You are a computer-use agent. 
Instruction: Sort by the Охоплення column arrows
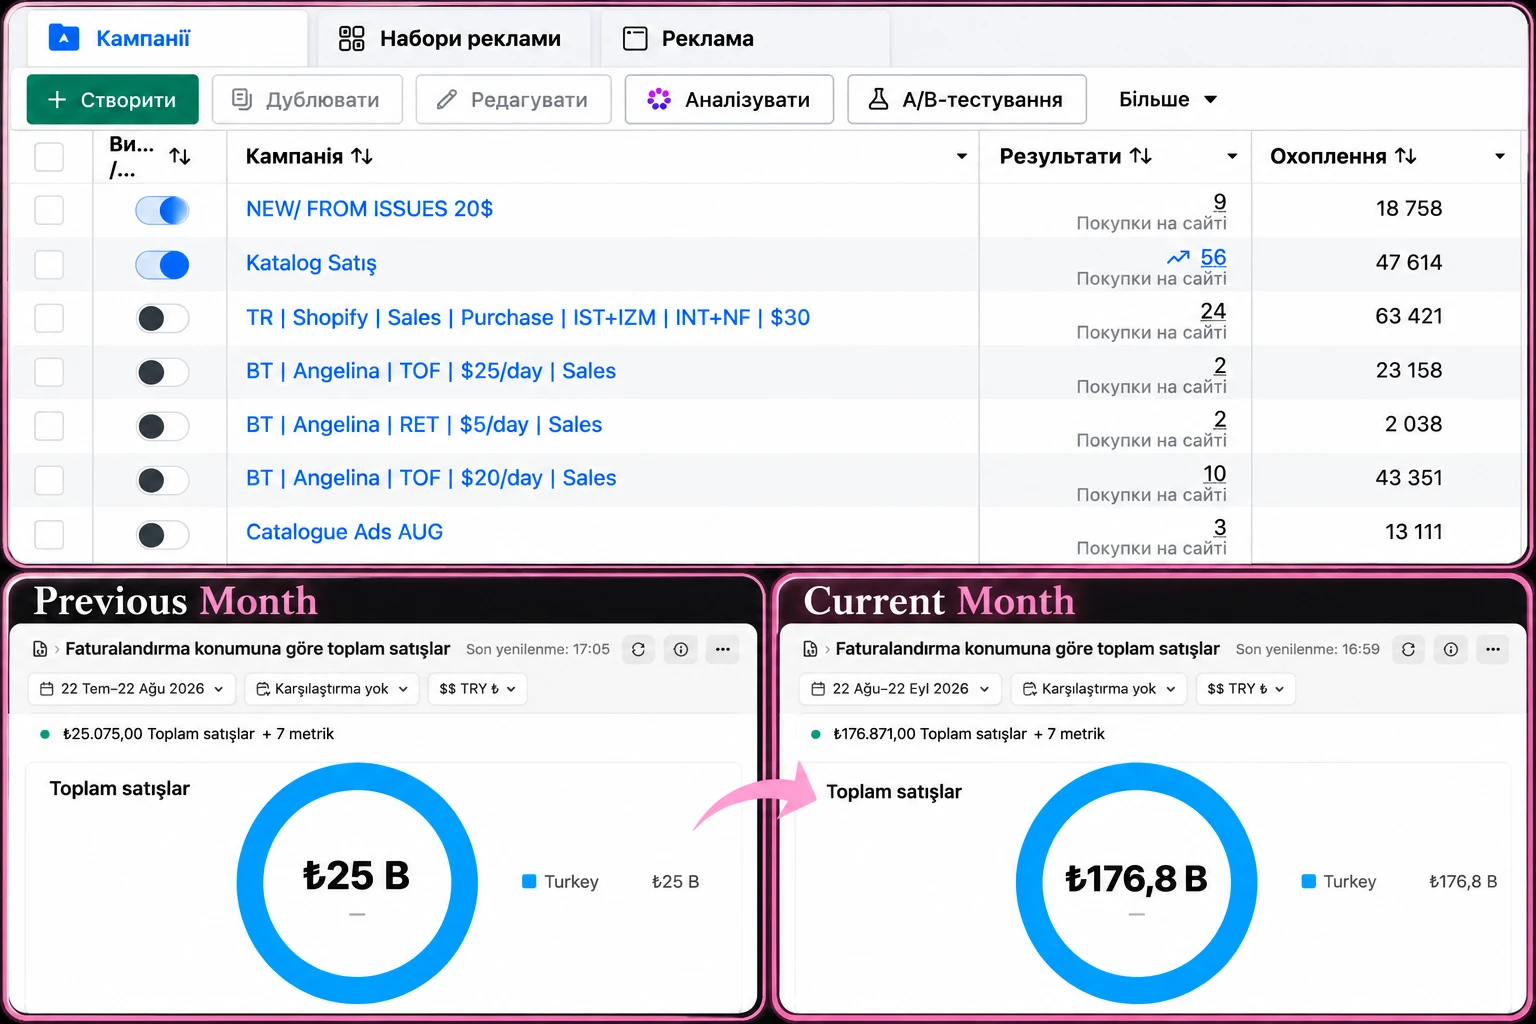click(1406, 156)
